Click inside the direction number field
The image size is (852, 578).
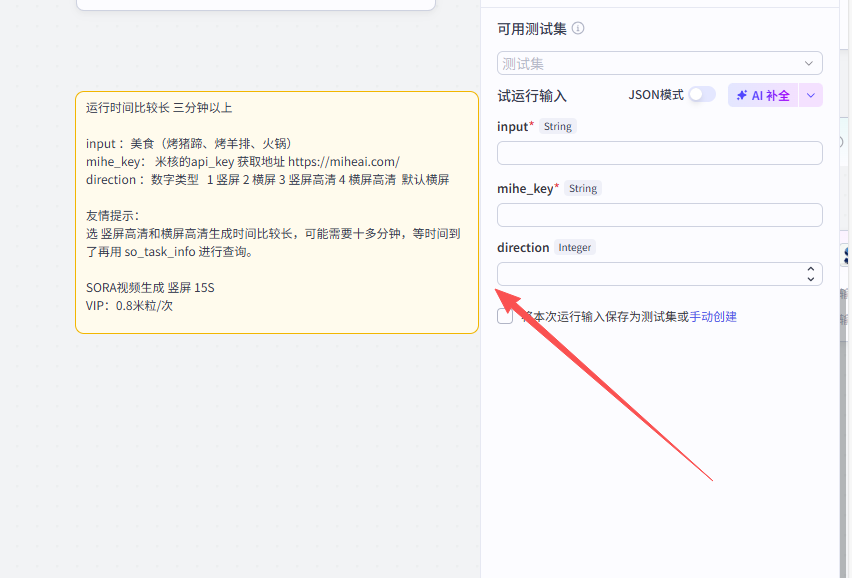click(650, 274)
